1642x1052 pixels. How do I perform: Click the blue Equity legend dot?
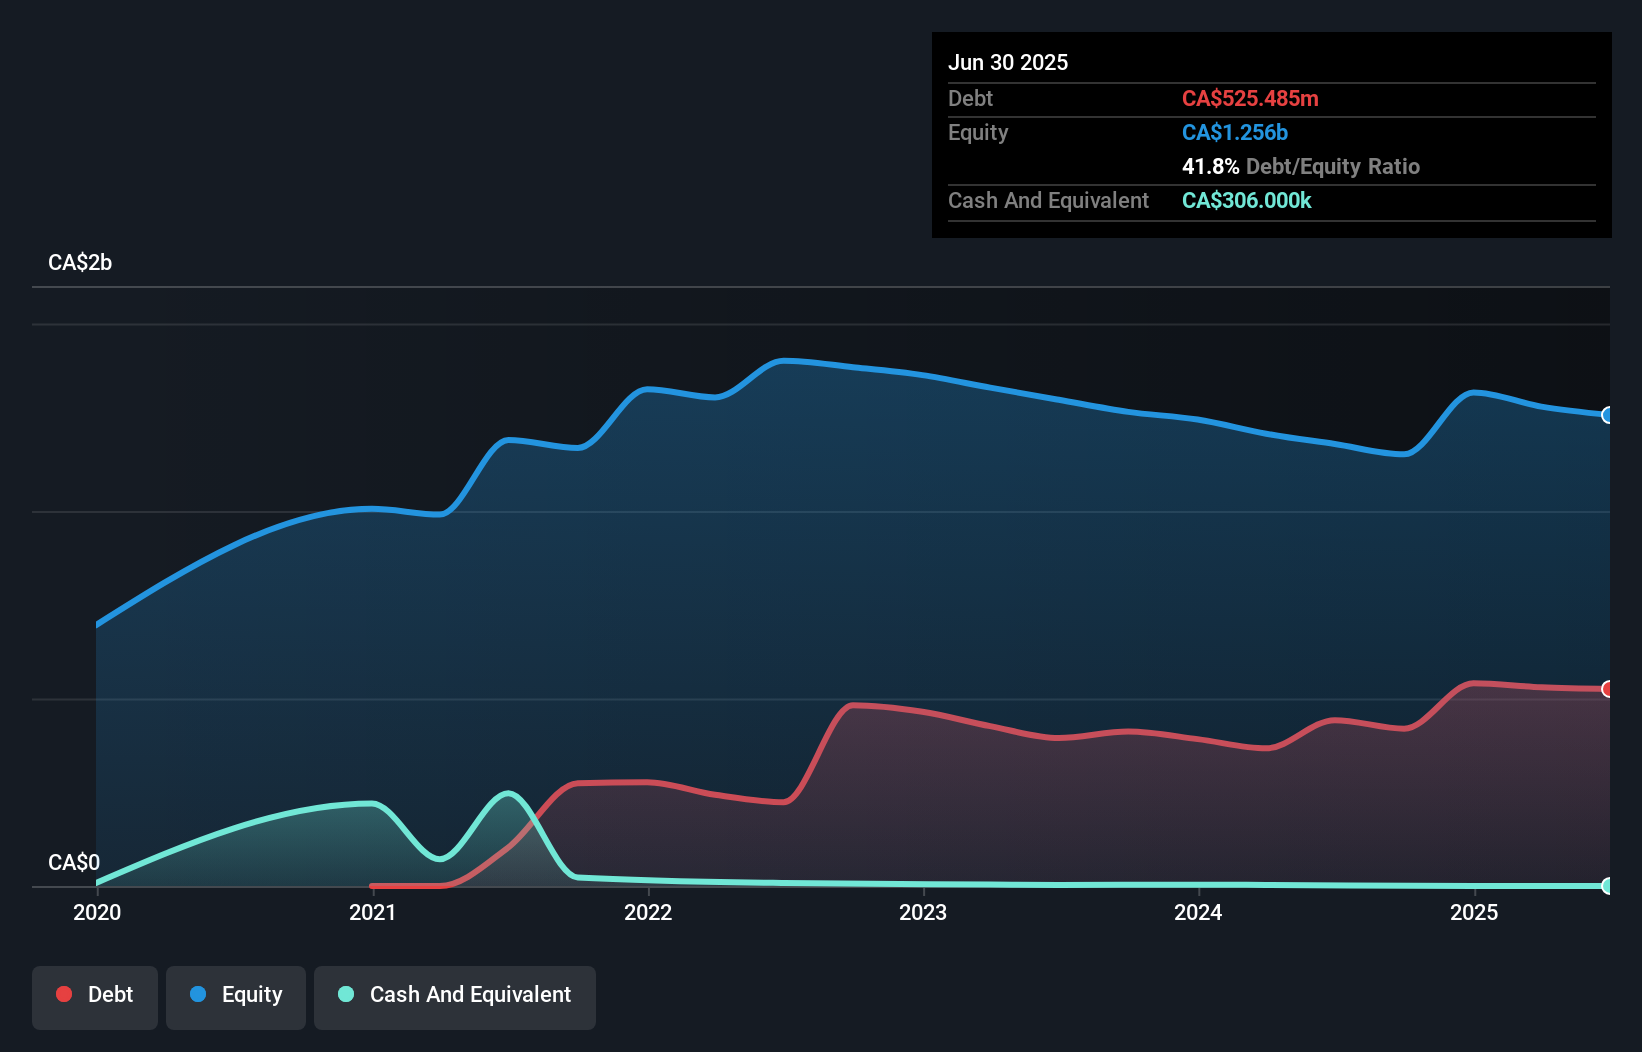pyautogui.click(x=198, y=994)
